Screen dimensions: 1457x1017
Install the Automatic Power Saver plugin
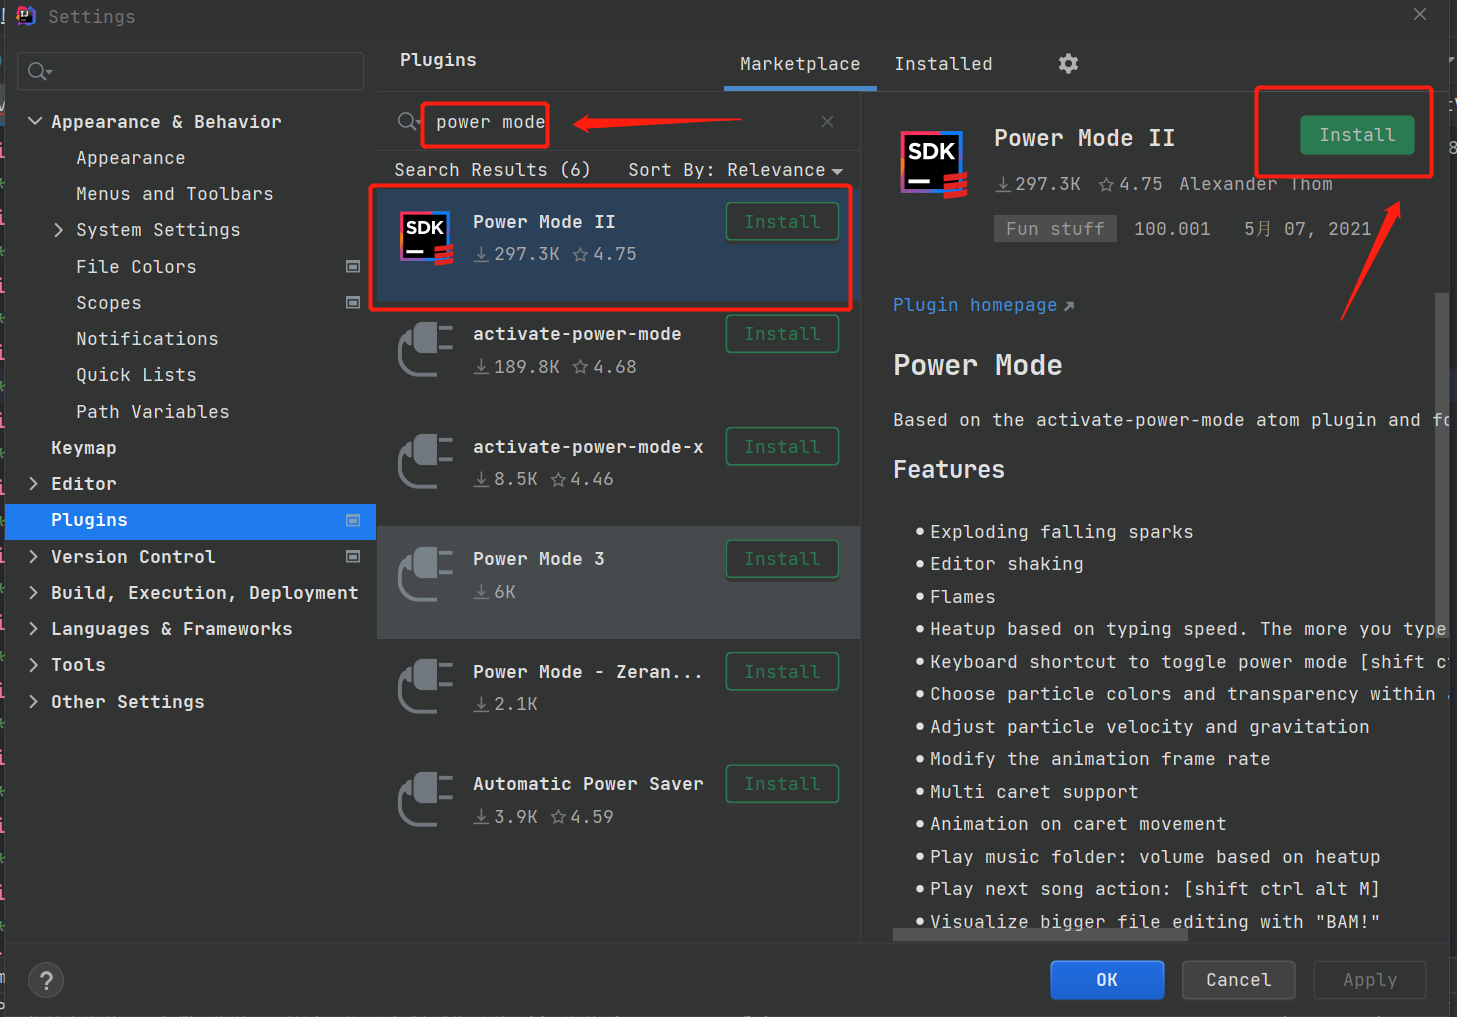point(782,784)
